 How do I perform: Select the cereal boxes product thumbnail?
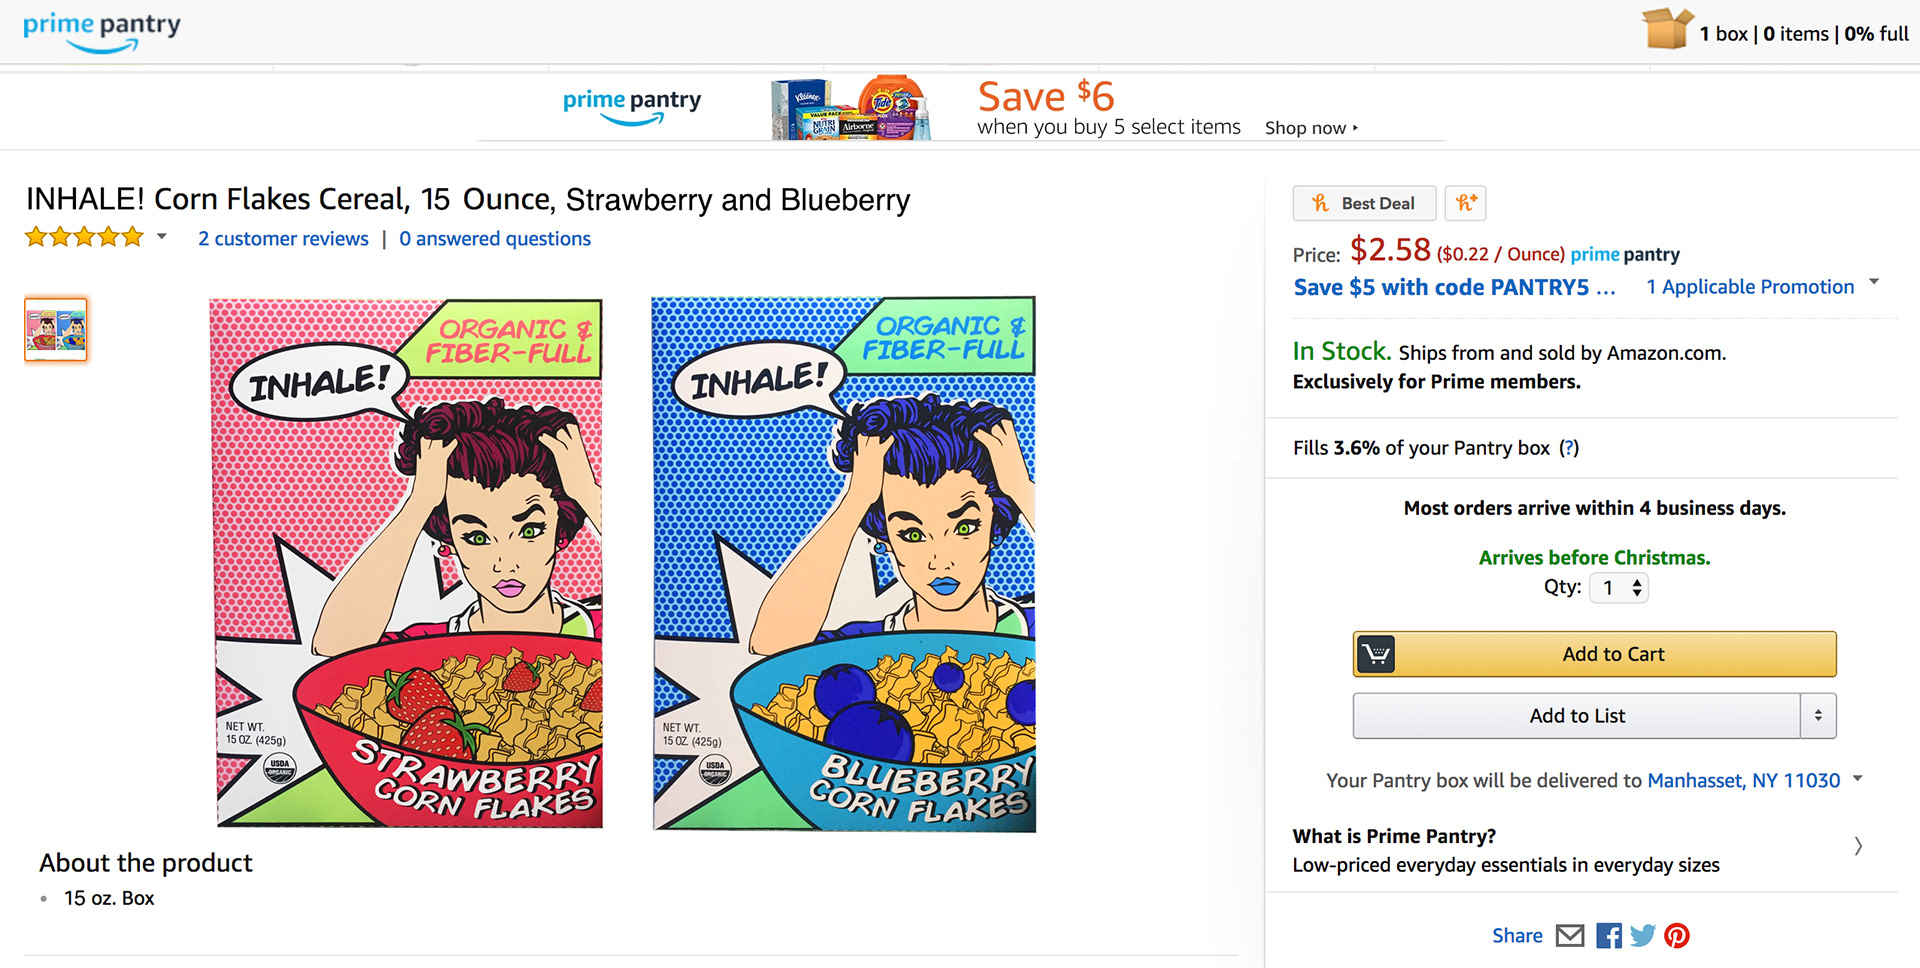(56, 329)
